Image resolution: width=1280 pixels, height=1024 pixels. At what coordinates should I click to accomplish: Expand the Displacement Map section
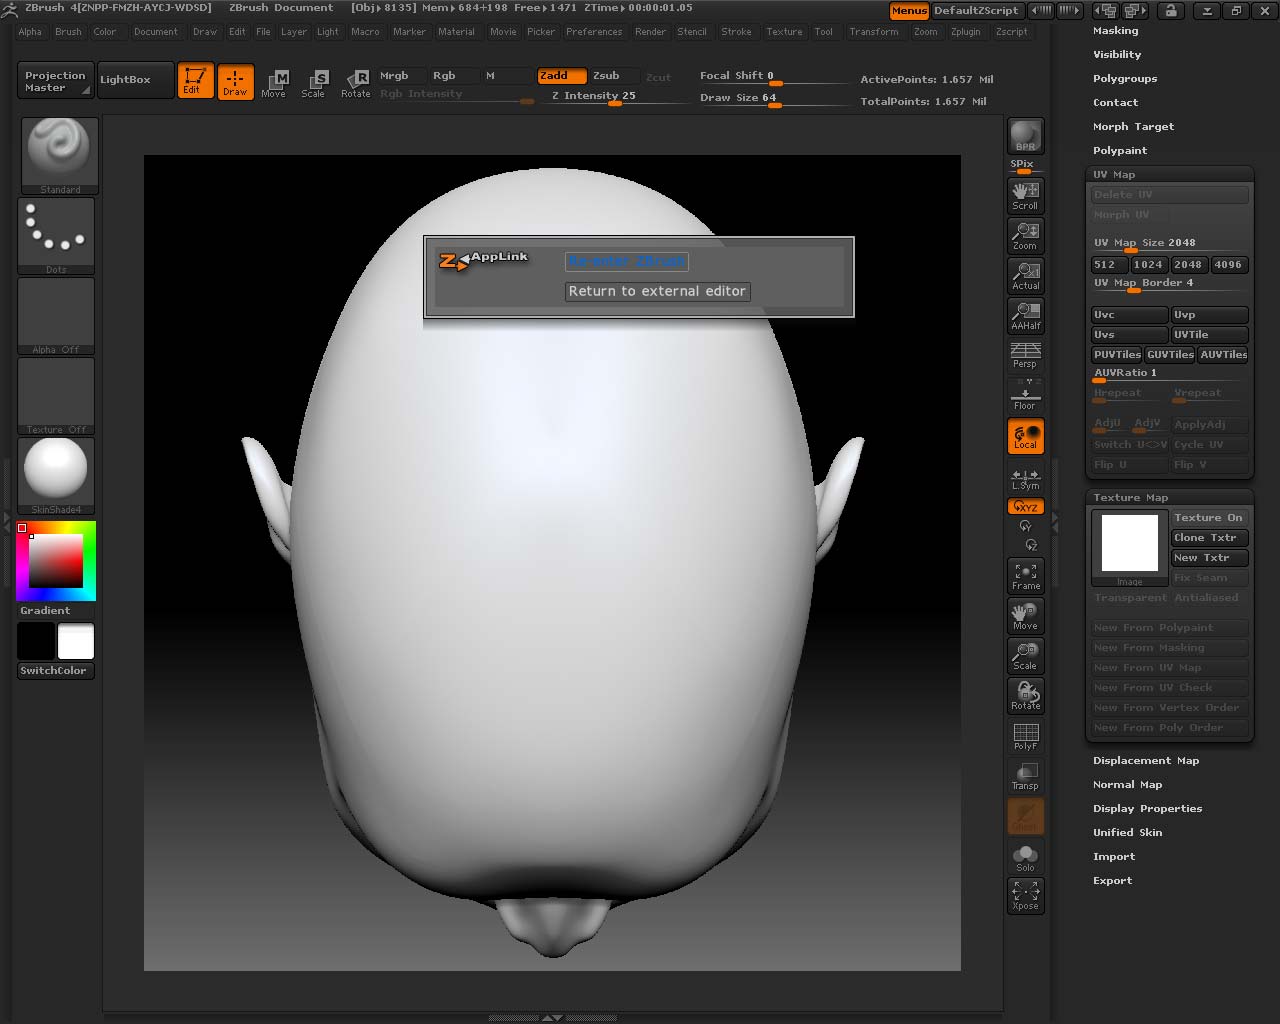1145,761
